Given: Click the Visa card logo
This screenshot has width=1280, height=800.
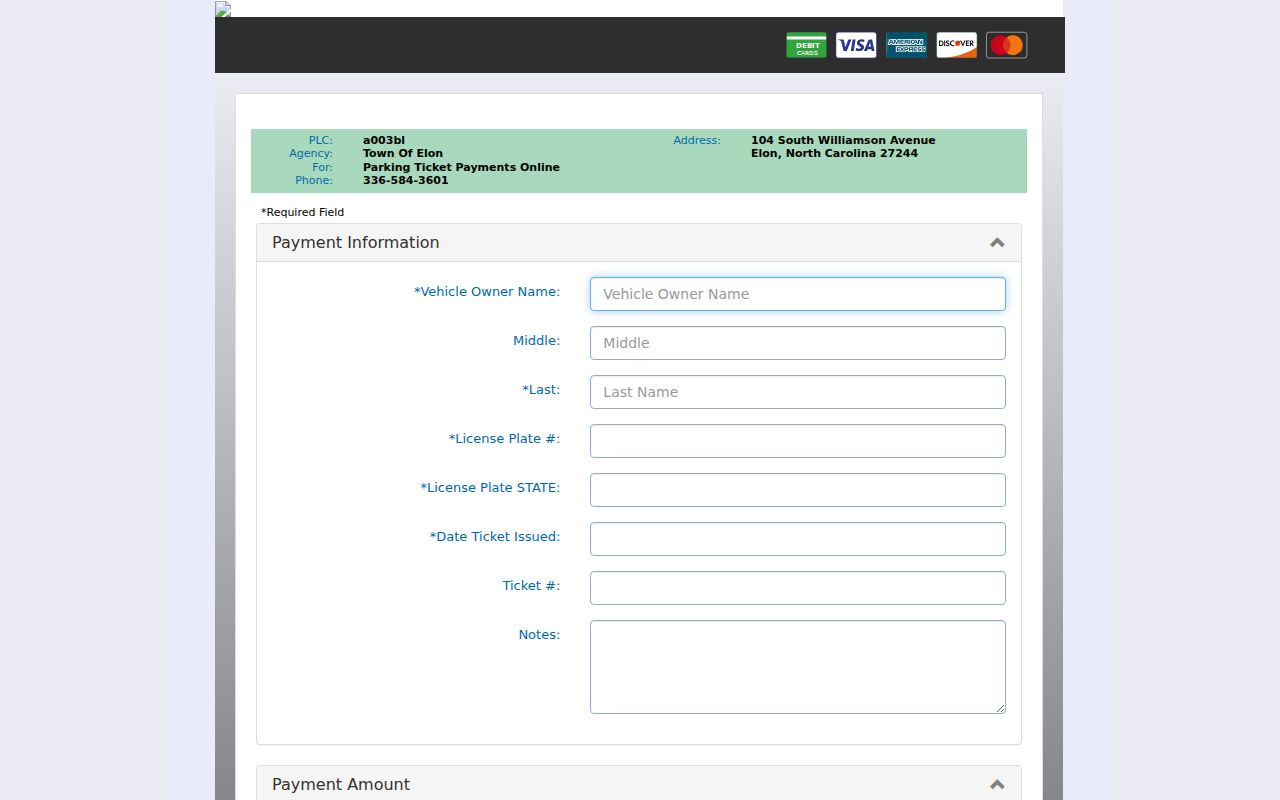Looking at the screenshot, I should (856, 45).
